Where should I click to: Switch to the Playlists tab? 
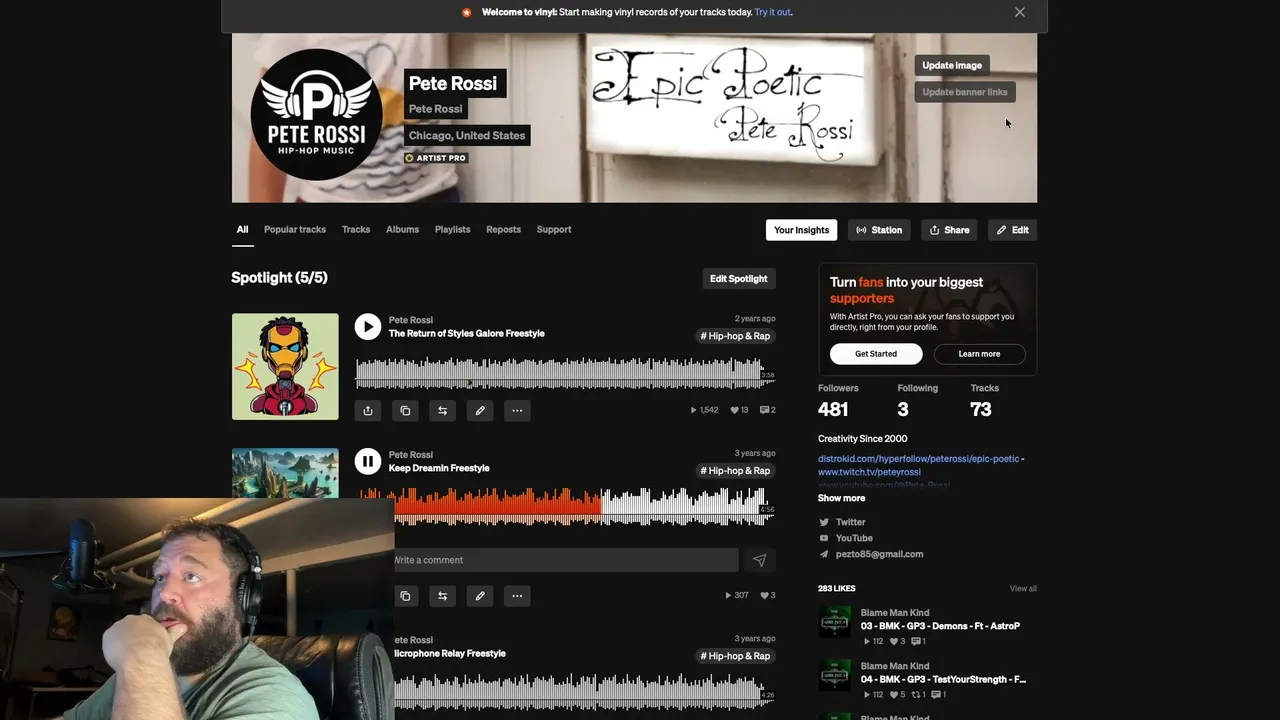coord(452,230)
